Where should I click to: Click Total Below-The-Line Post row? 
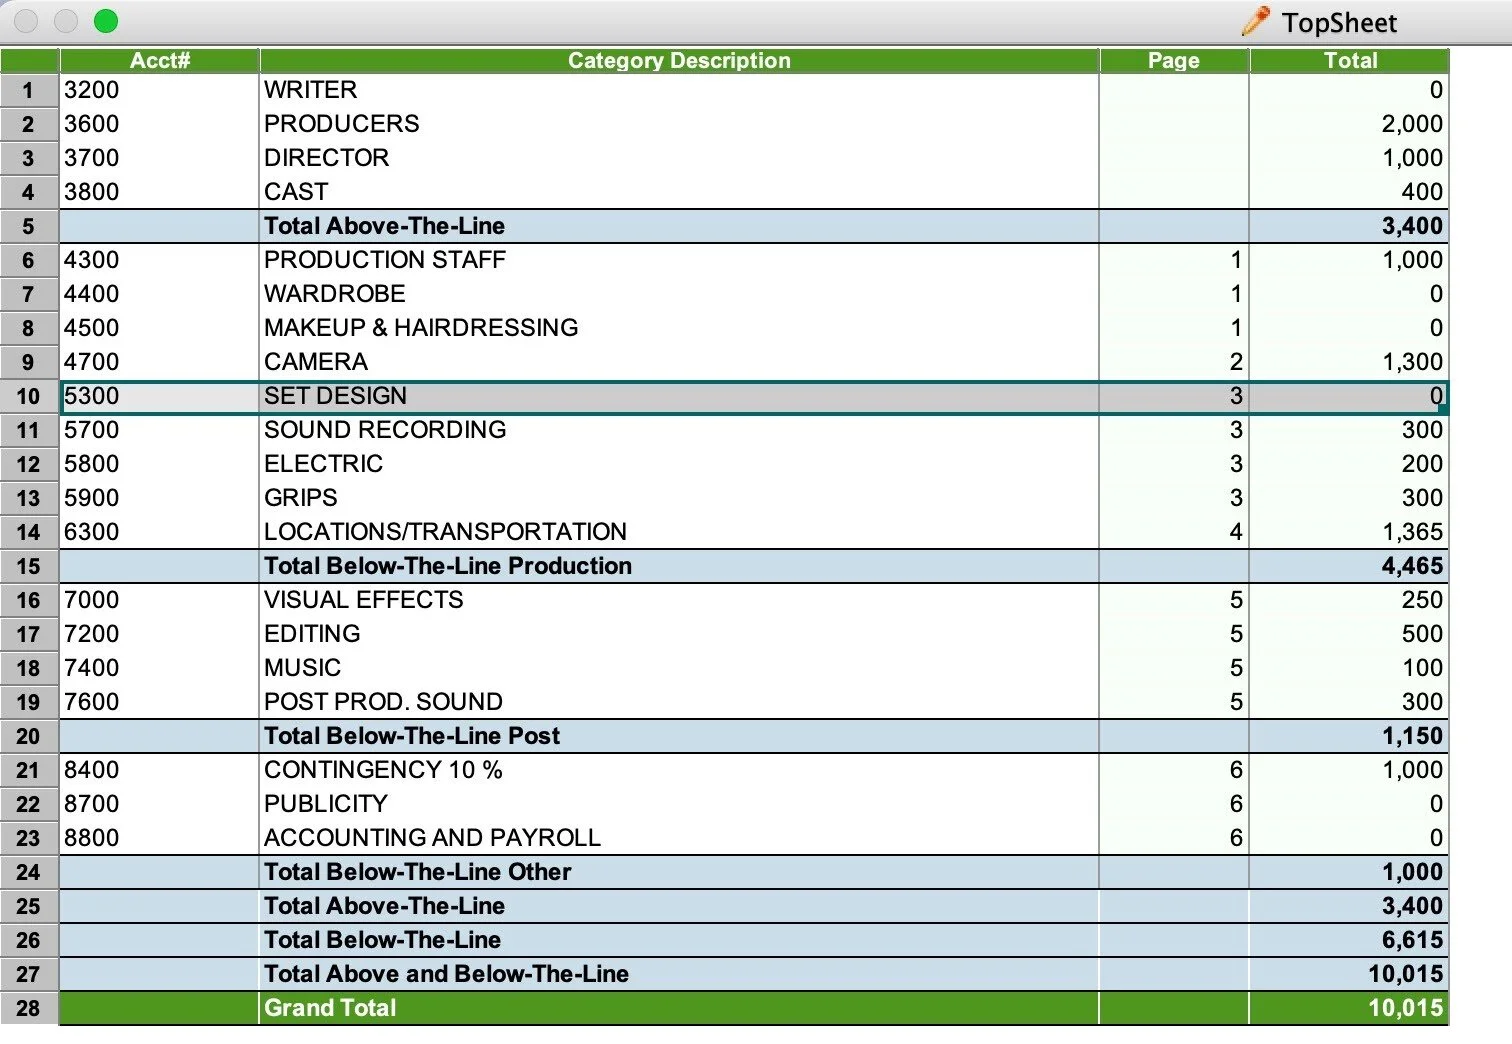click(754, 736)
